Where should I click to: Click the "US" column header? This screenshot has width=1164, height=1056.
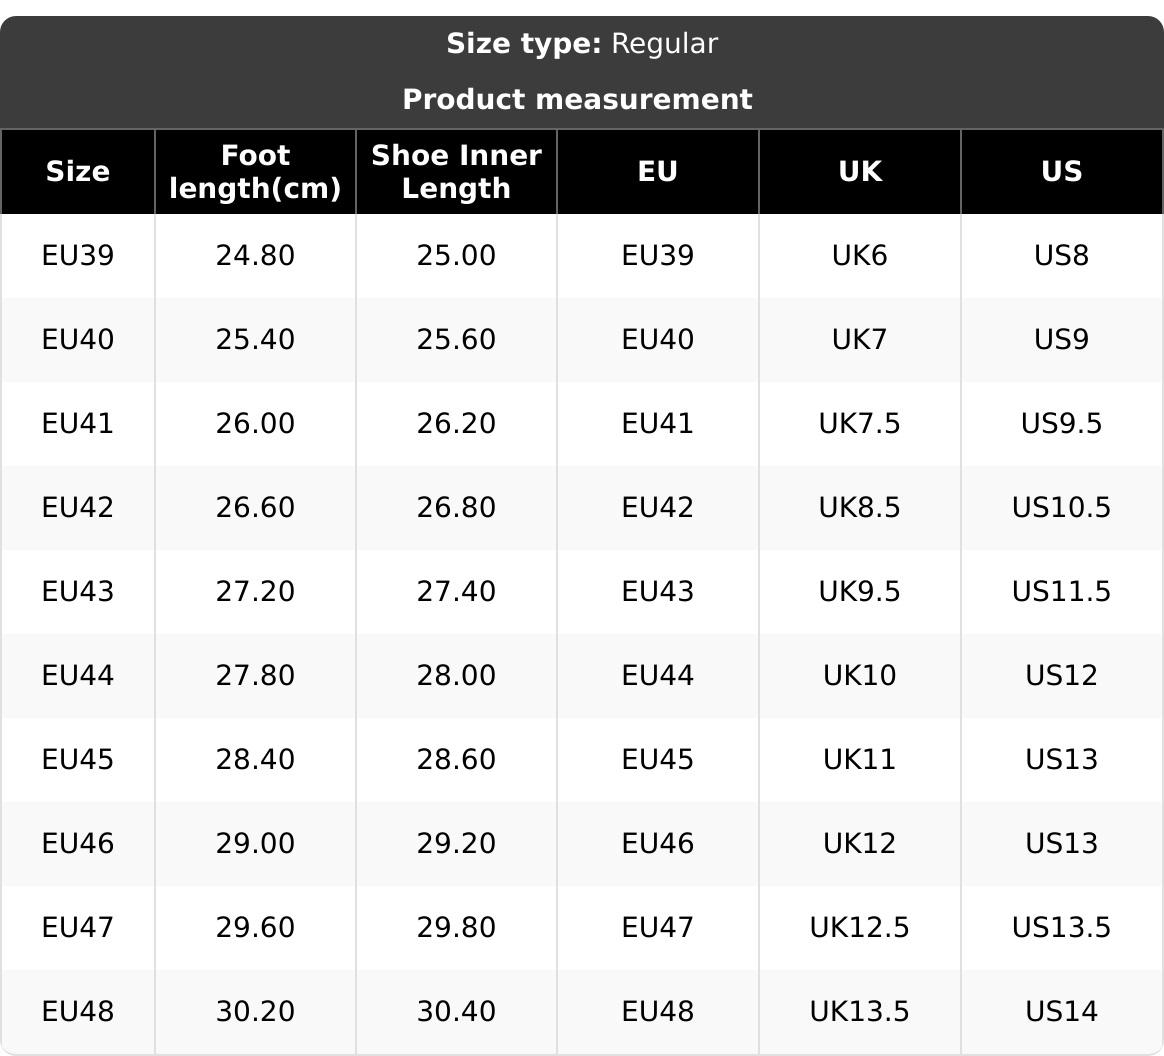pos(1061,172)
